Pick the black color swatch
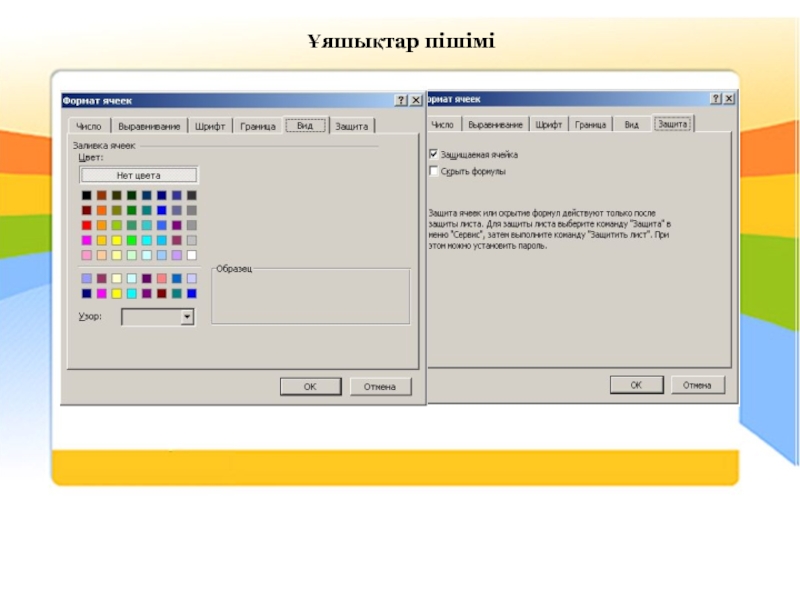This screenshot has width=800, height=600. [x=87, y=195]
